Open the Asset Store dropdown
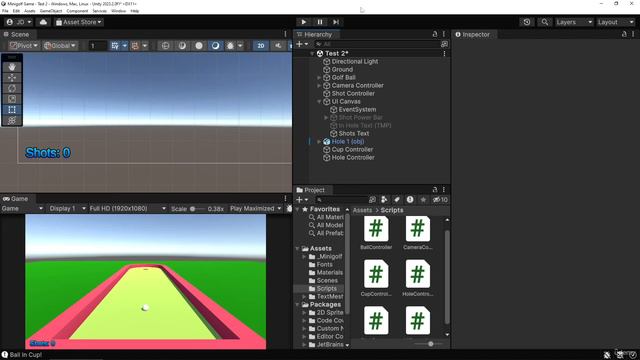The height and width of the screenshot is (360, 640). click(x=79, y=22)
